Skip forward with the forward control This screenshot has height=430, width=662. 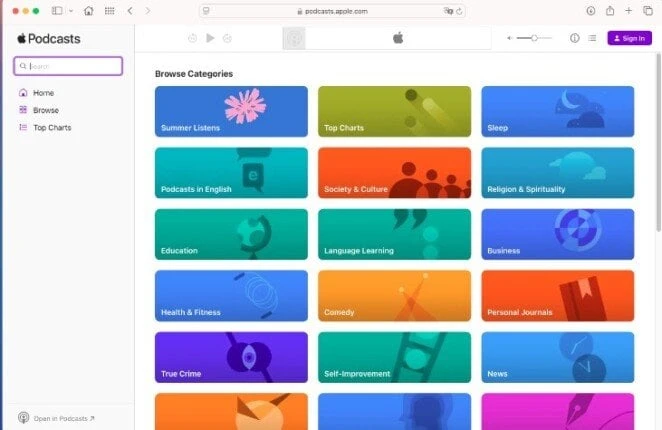[227, 38]
